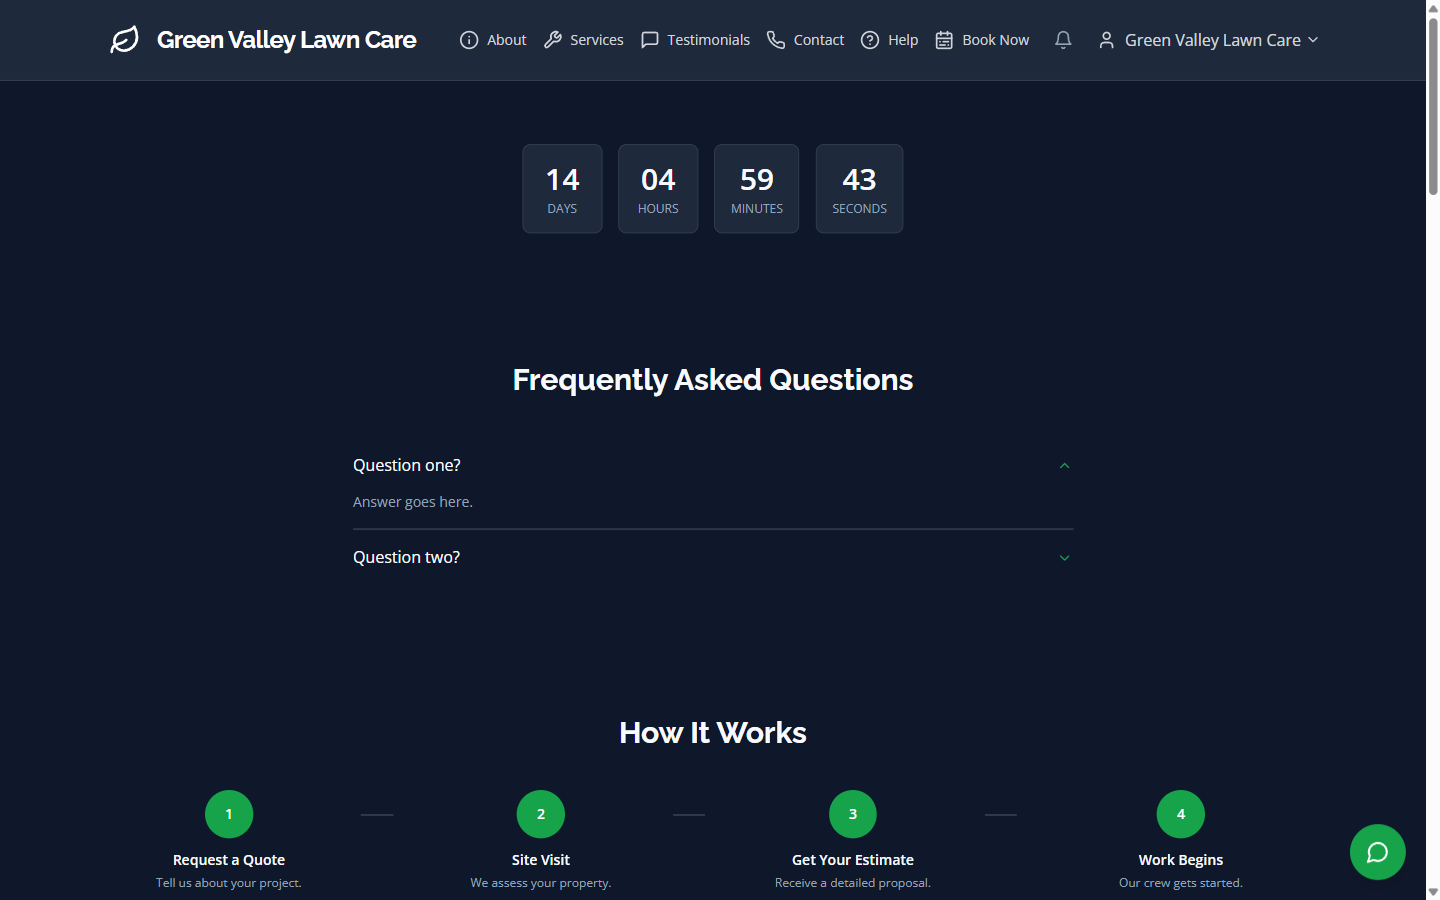Collapse the Question one answer
This screenshot has width=1440, height=900.
[x=1064, y=465]
